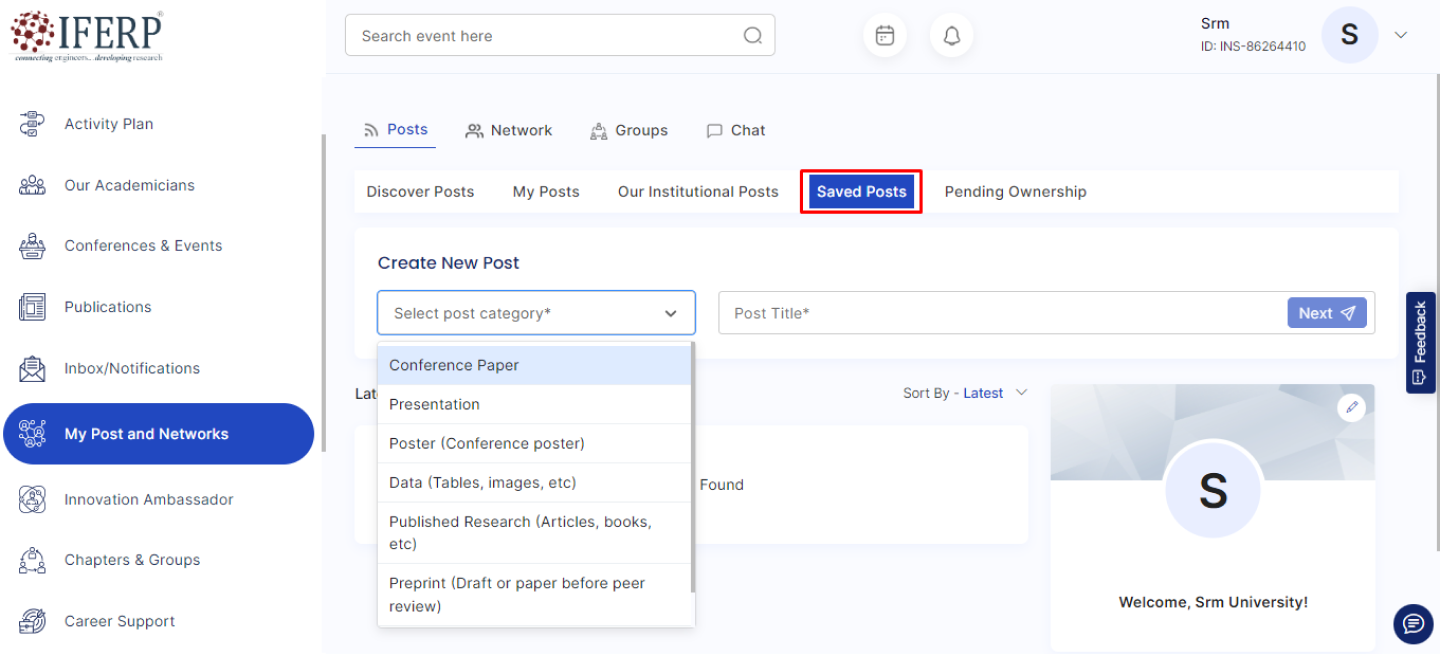This screenshot has height=654, width=1440.
Task: Click the pencil edit icon on profile banner
Action: (1351, 407)
